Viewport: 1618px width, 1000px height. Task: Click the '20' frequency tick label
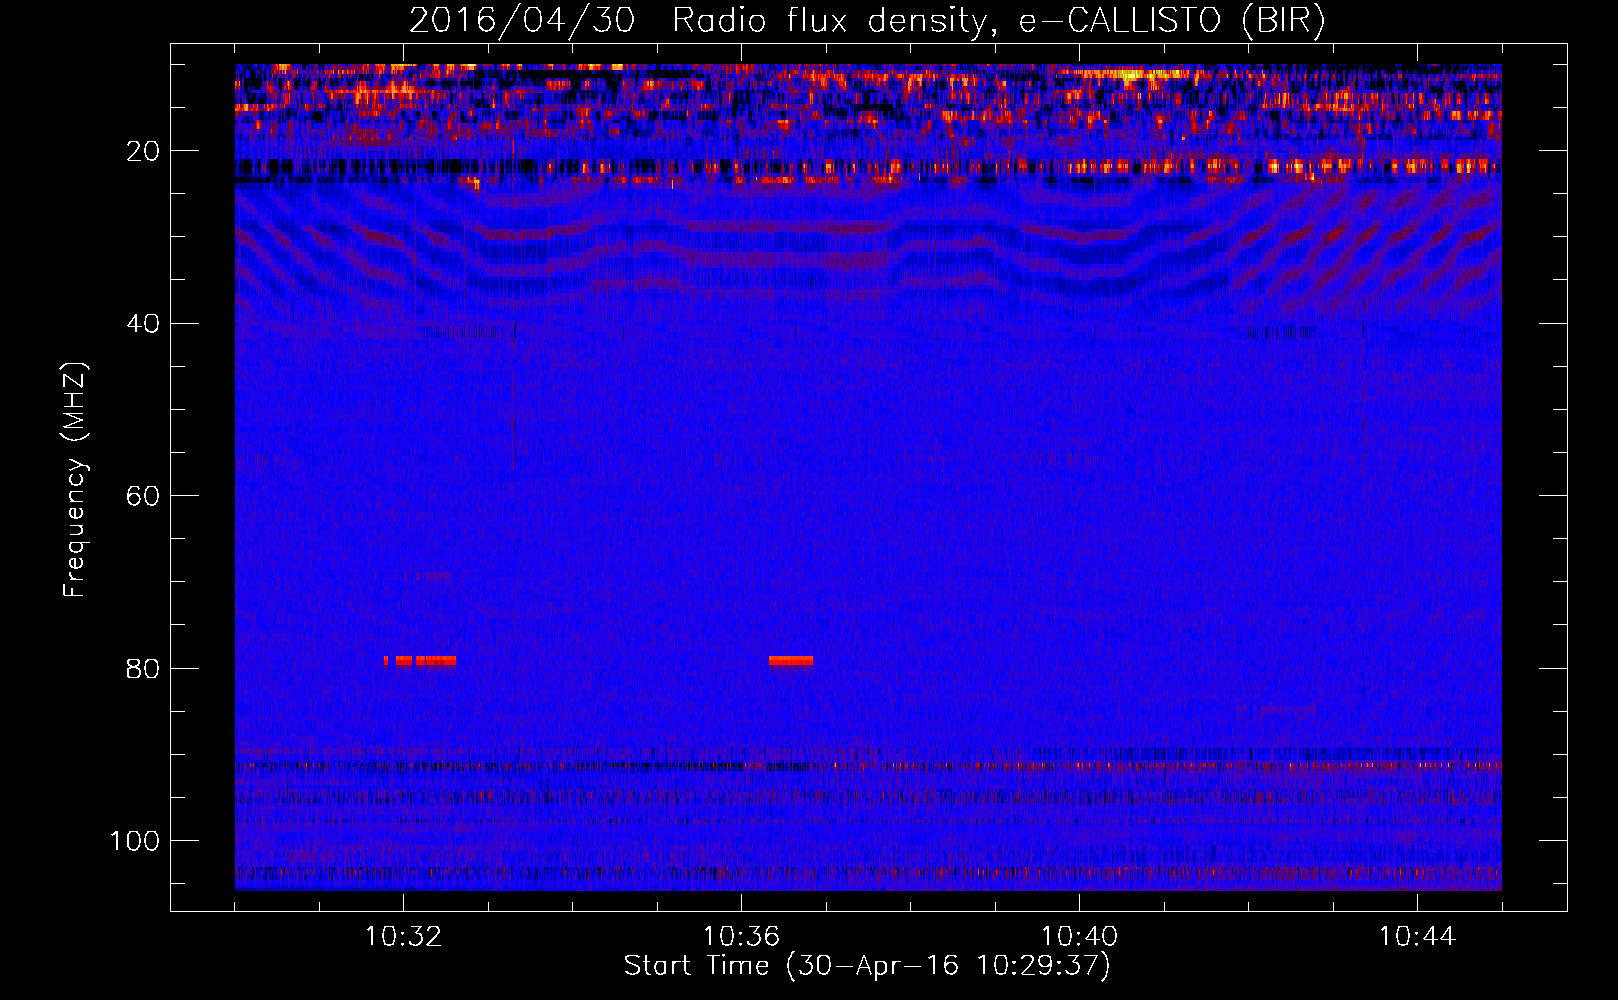(144, 151)
